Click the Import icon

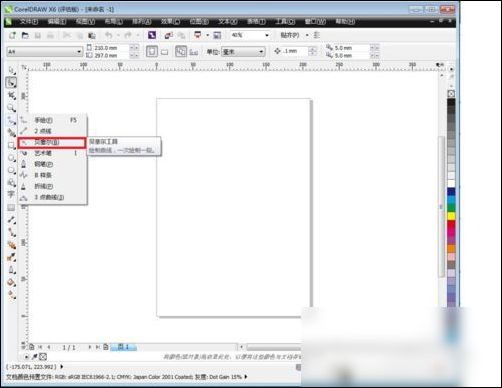point(168,35)
